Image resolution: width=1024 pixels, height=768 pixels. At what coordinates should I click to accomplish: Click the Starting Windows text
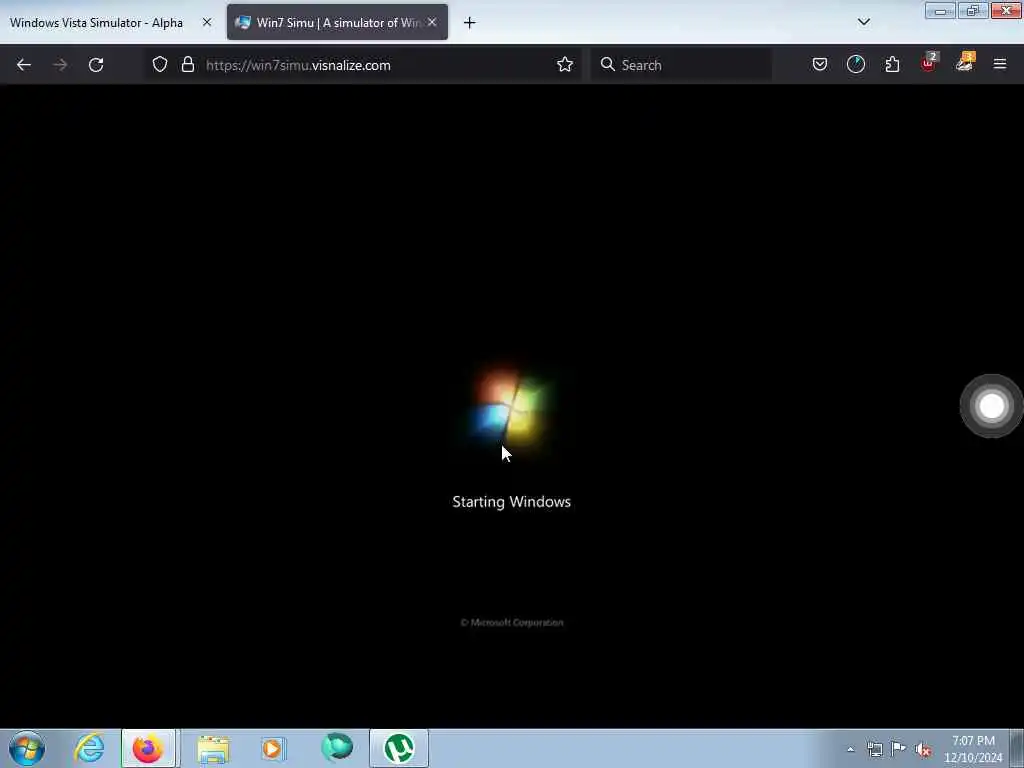tap(511, 502)
